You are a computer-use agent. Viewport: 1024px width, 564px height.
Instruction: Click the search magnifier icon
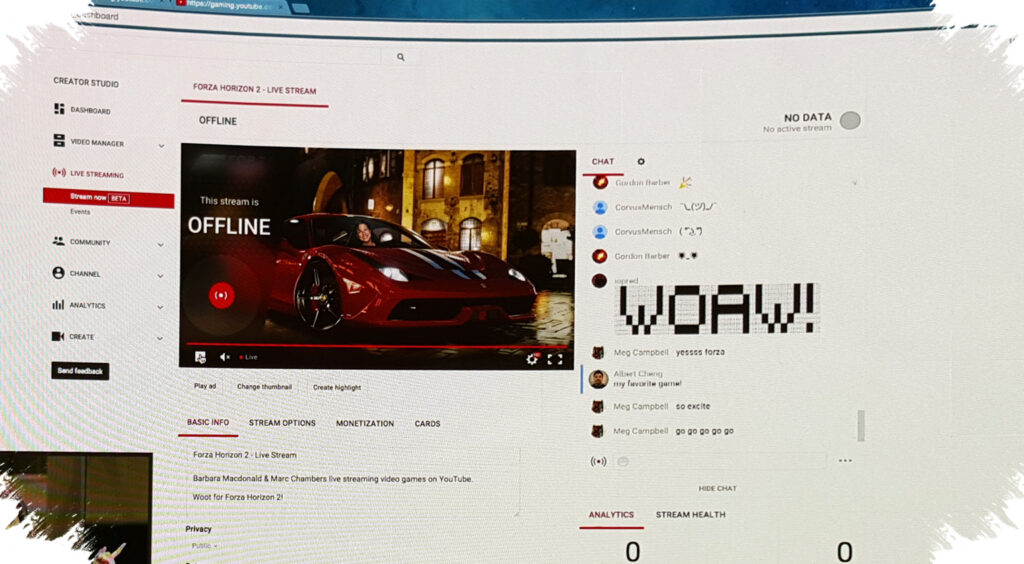(400, 57)
